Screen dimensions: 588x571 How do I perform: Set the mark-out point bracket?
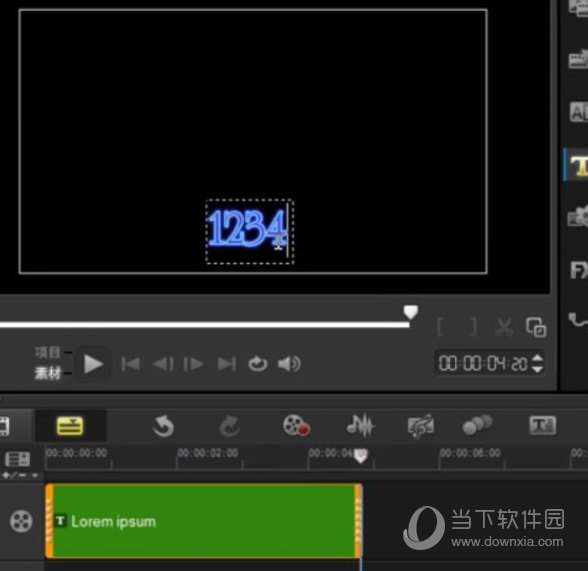click(x=474, y=327)
